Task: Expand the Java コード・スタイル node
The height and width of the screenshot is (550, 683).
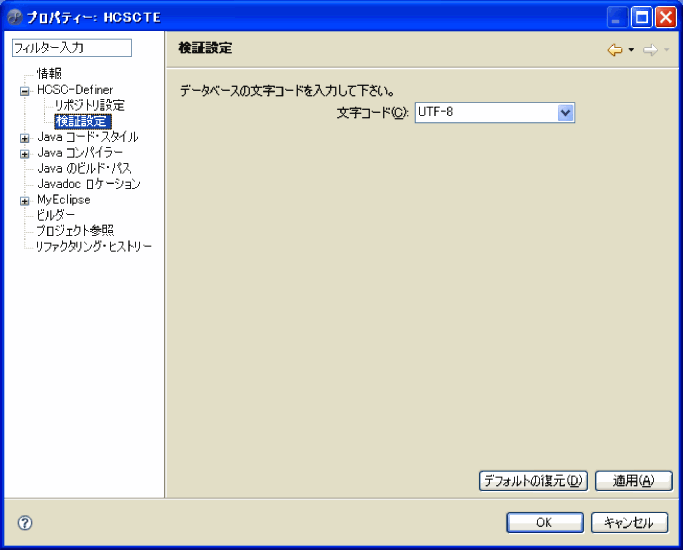Action: (x=24, y=138)
